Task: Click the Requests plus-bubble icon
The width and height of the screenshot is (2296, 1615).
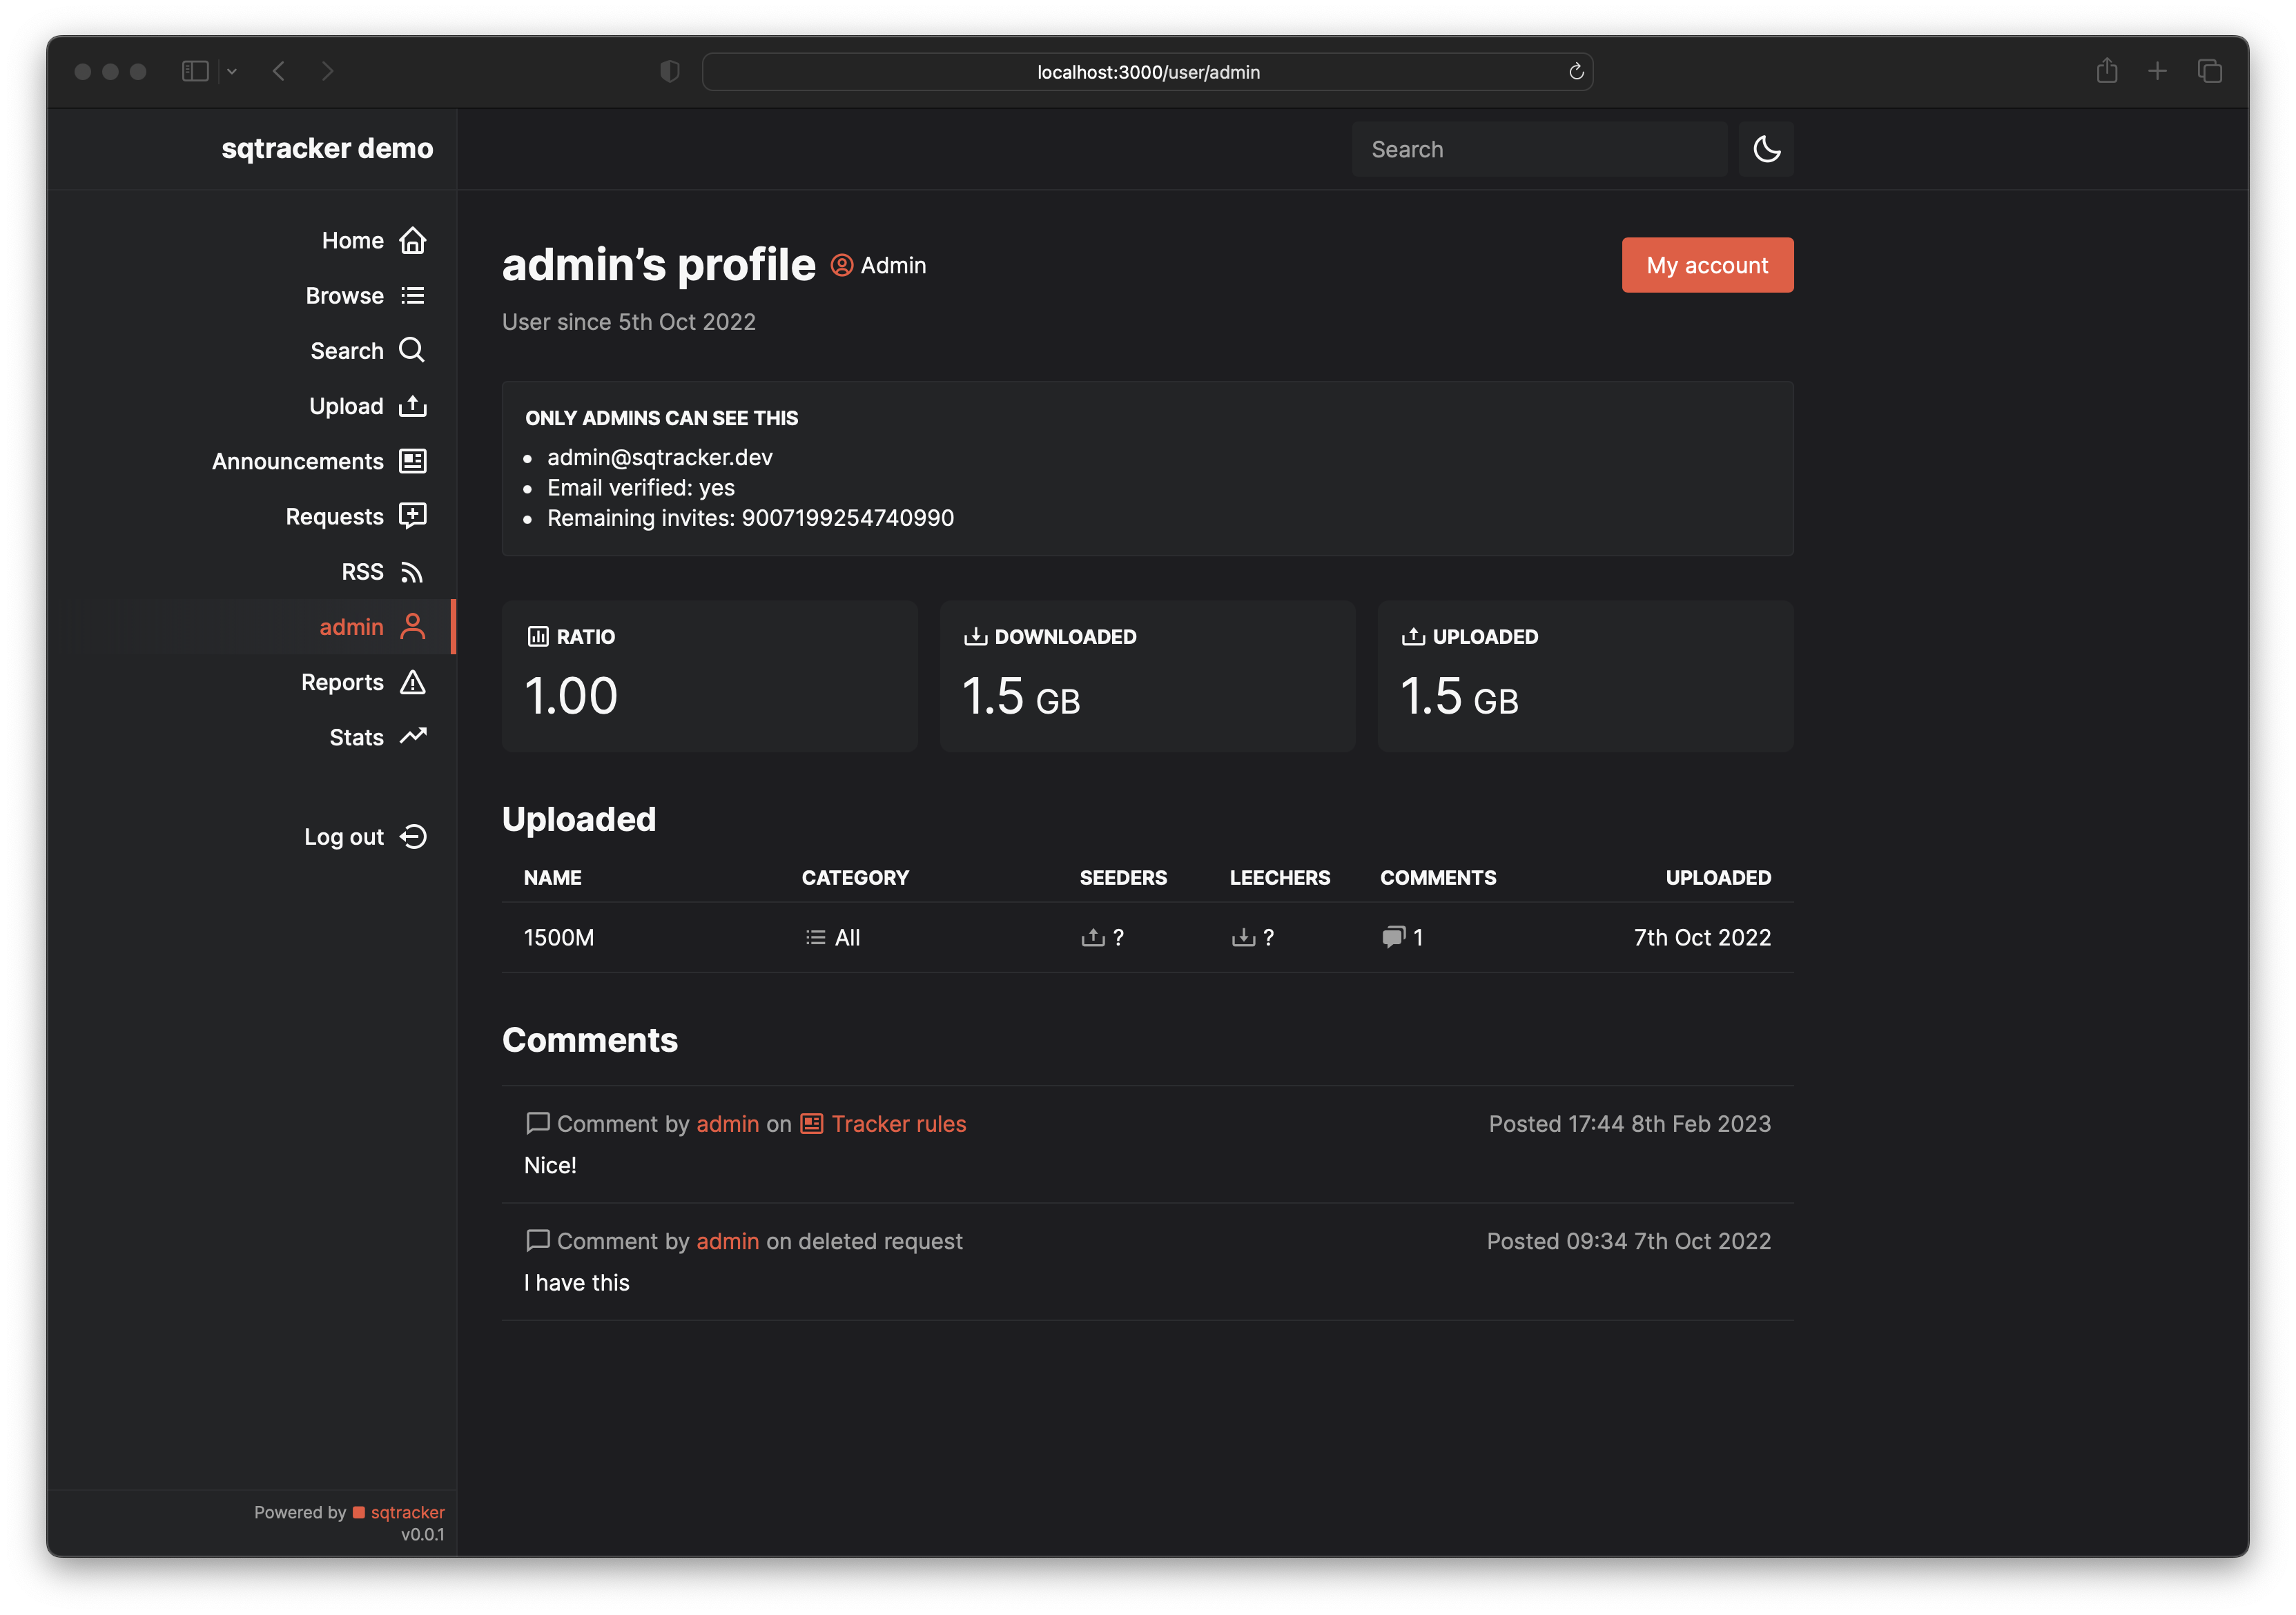Action: pos(412,516)
